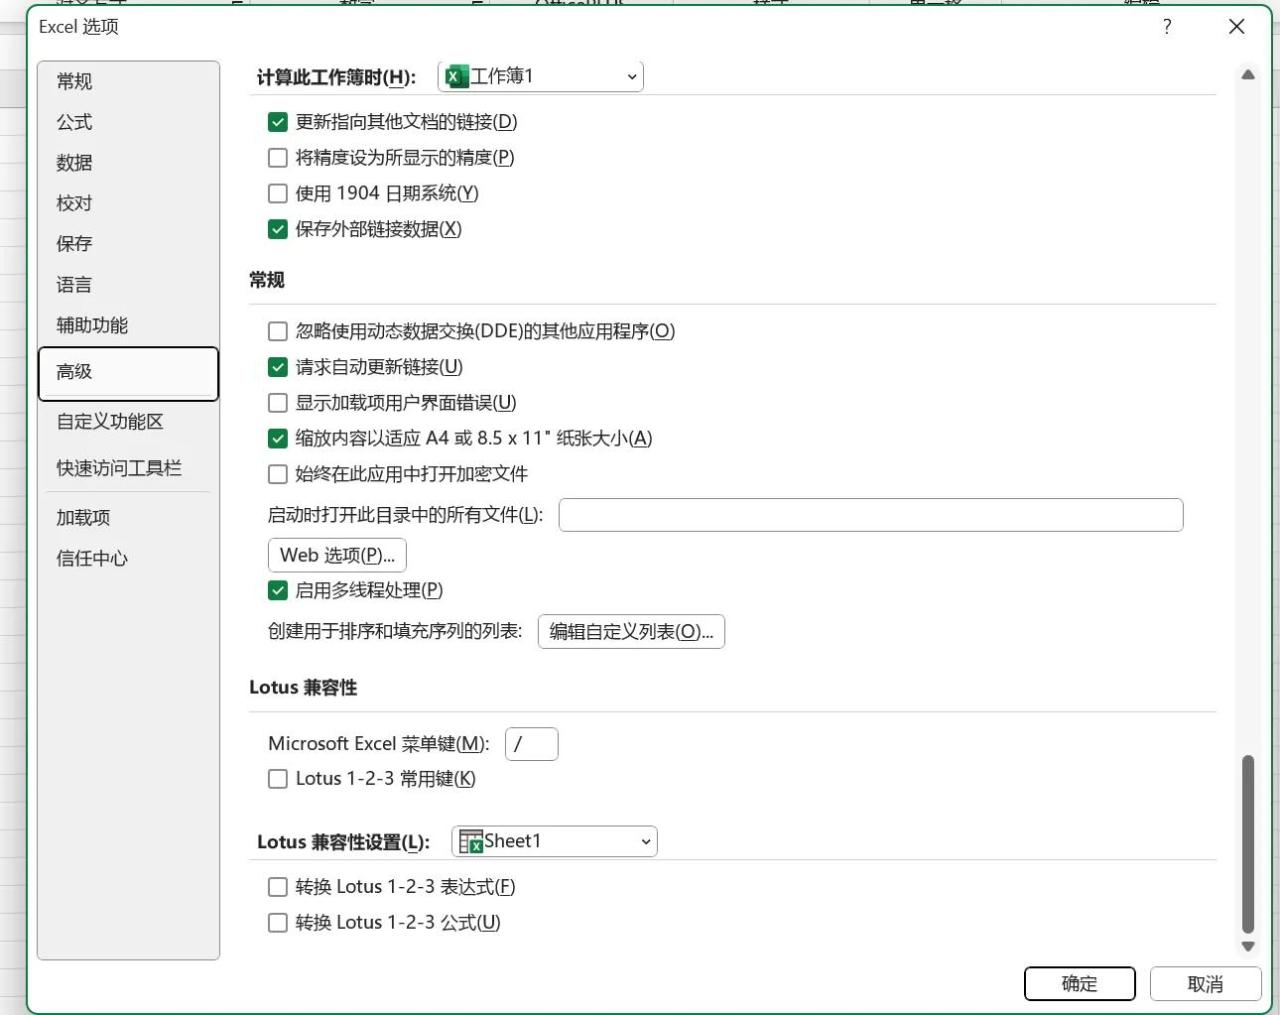Click the scrollbar up arrow
Screen dimensions: 1280x1015
[1248, 75]
